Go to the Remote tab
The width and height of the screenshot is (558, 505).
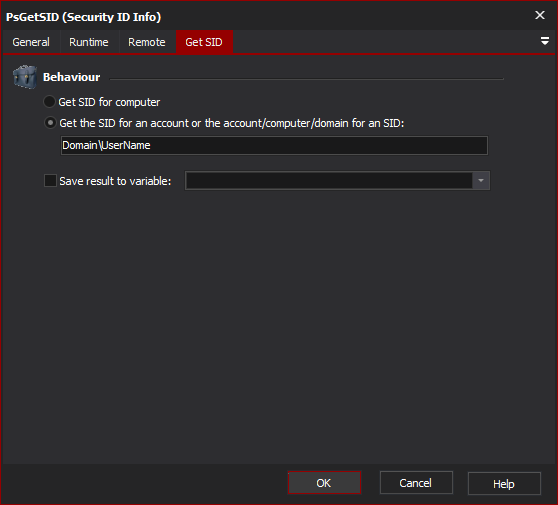pos(147,42)
